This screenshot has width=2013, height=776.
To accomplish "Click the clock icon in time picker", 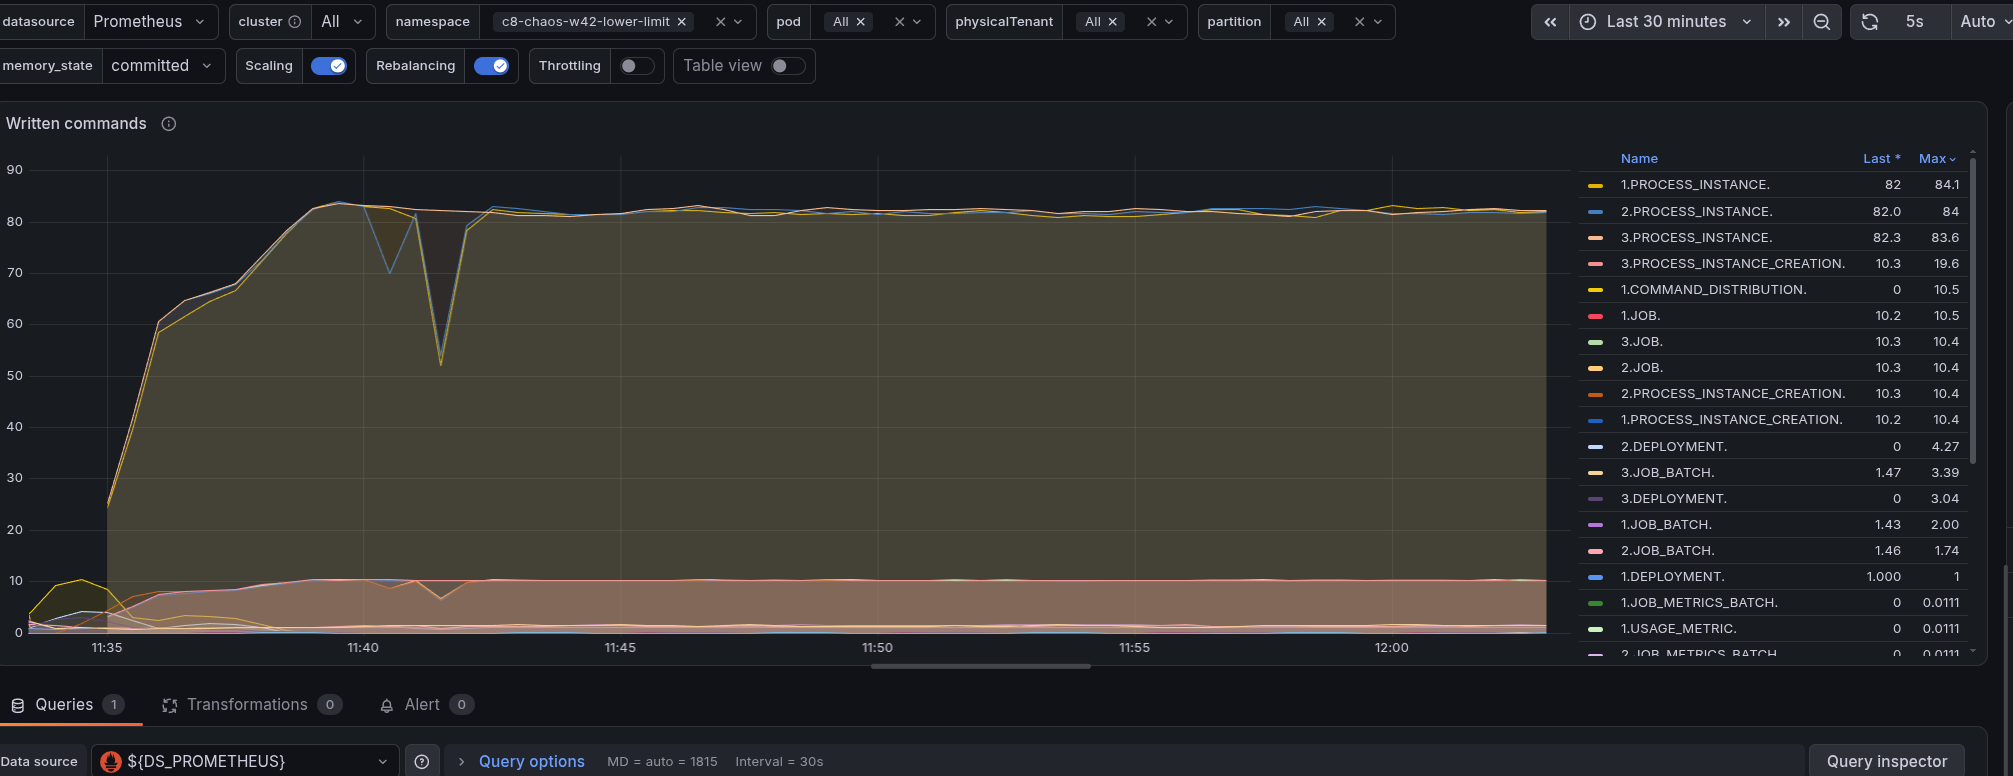I will pos(1588,22).
